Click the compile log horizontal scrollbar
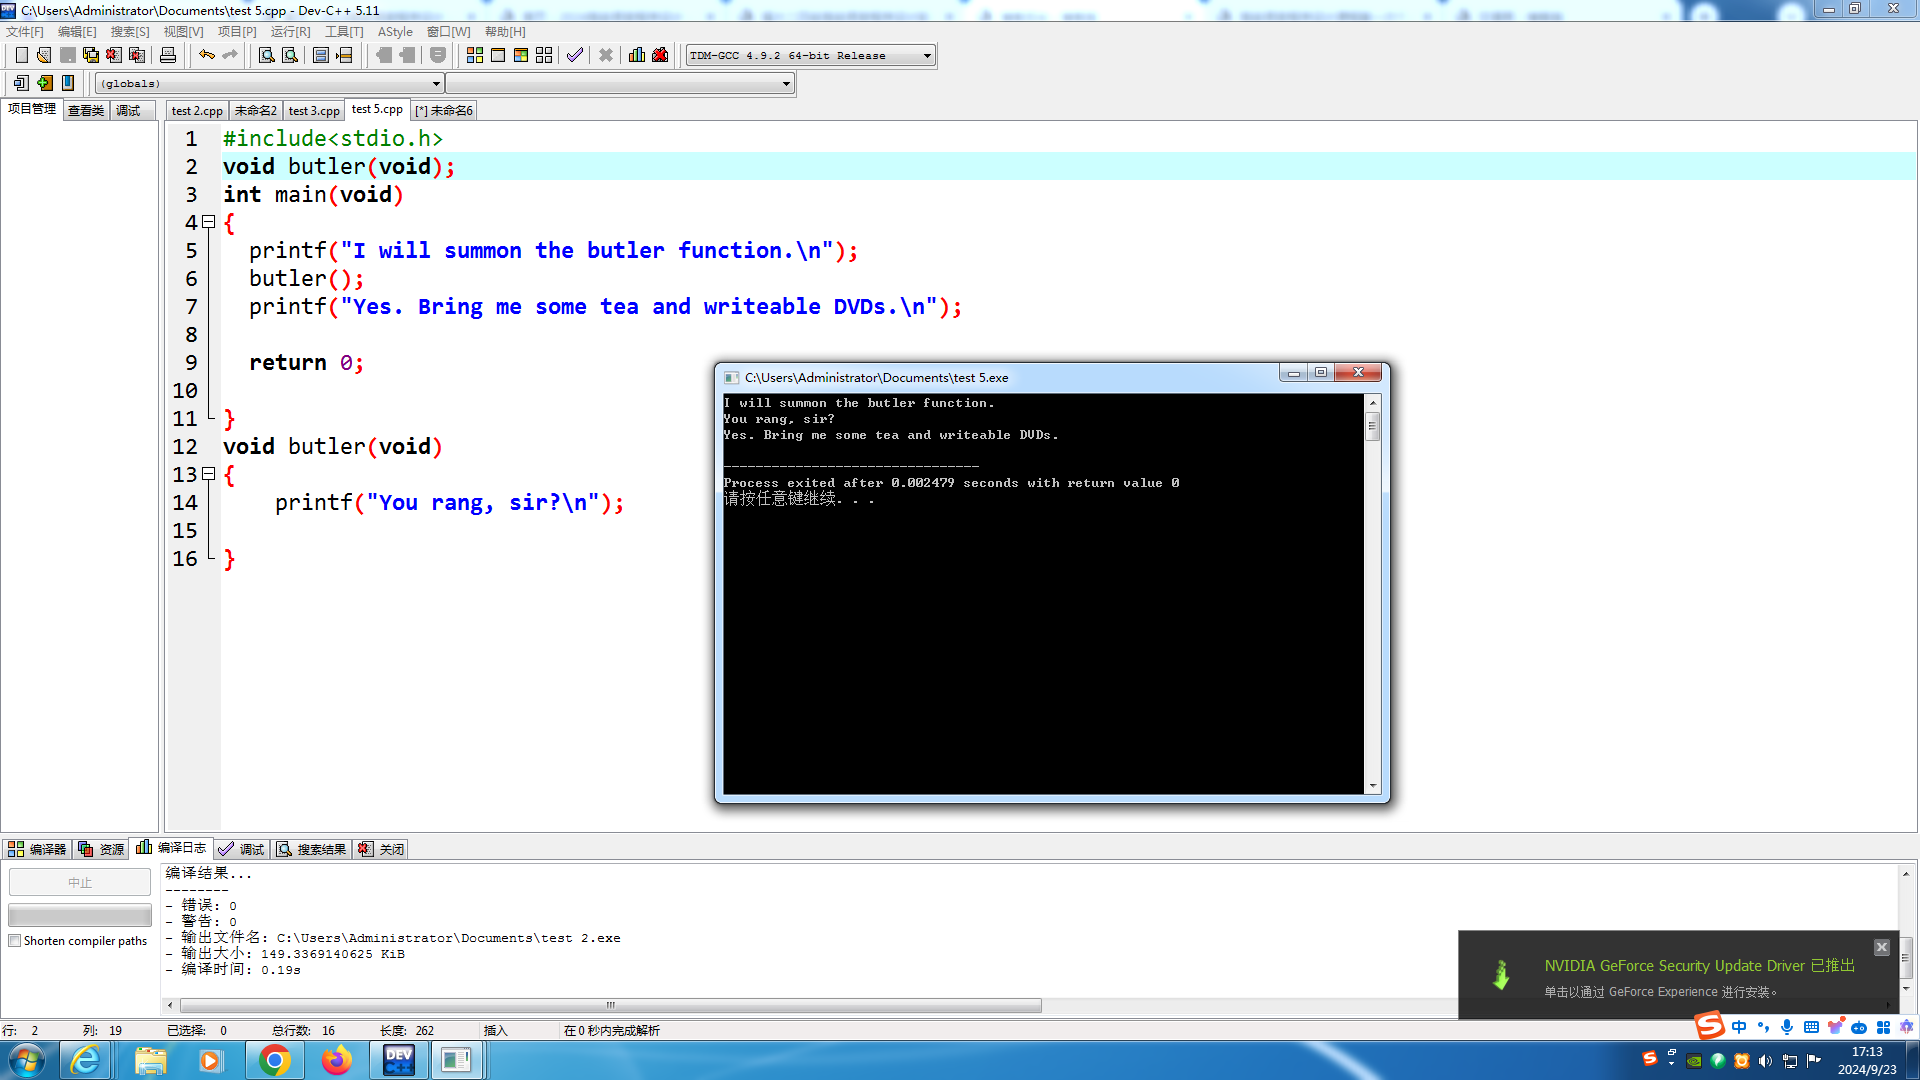 point(610,1005)
